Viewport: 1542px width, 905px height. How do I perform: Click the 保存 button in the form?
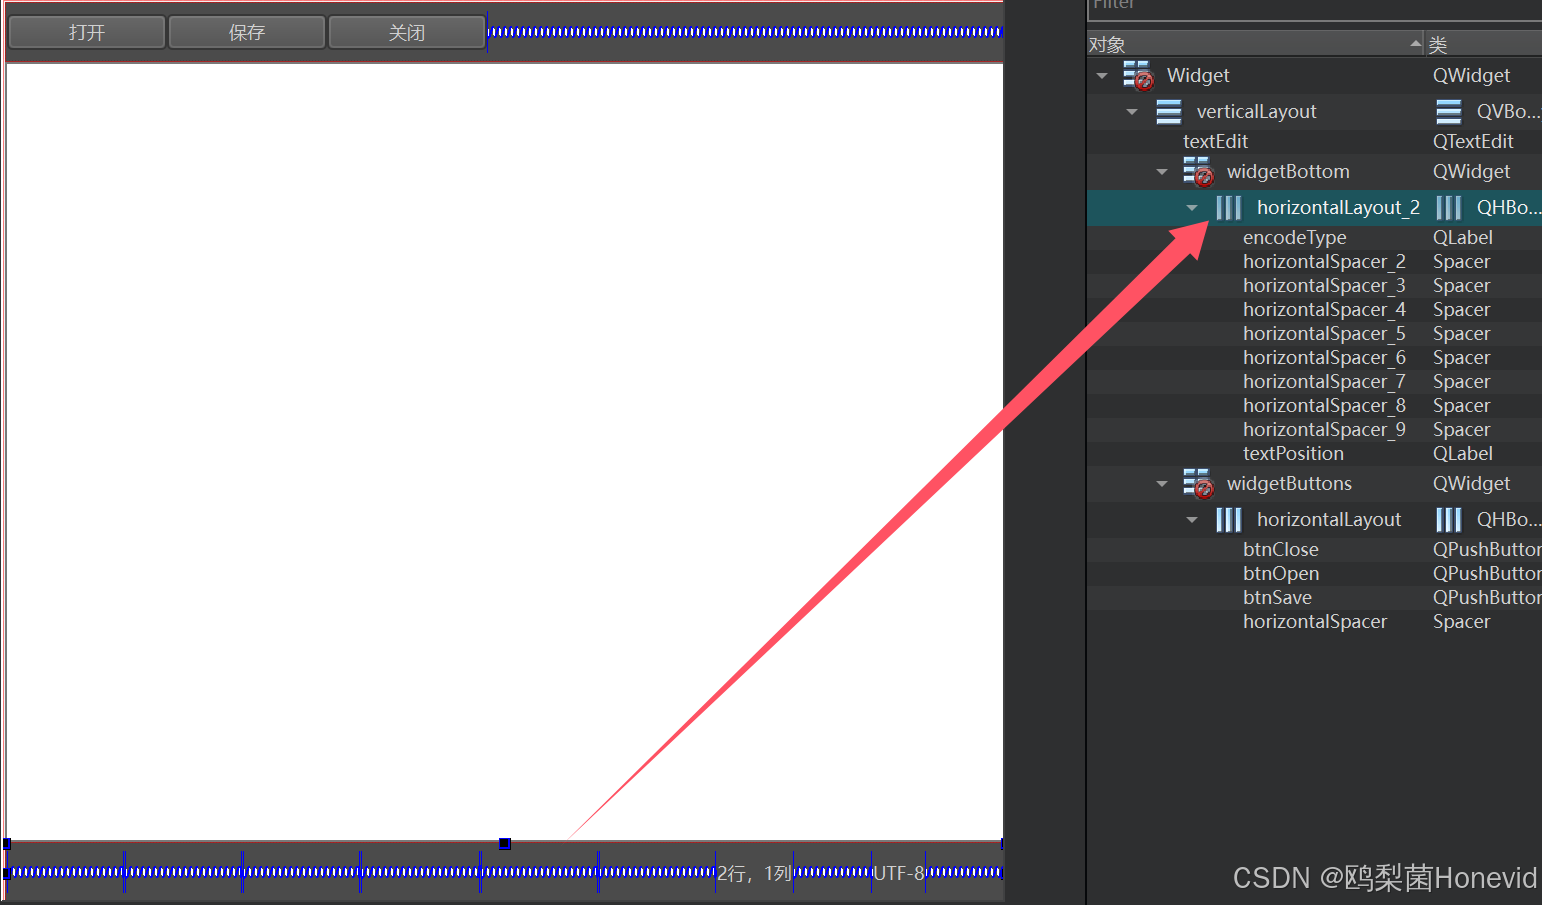click(x=247, y=32)
